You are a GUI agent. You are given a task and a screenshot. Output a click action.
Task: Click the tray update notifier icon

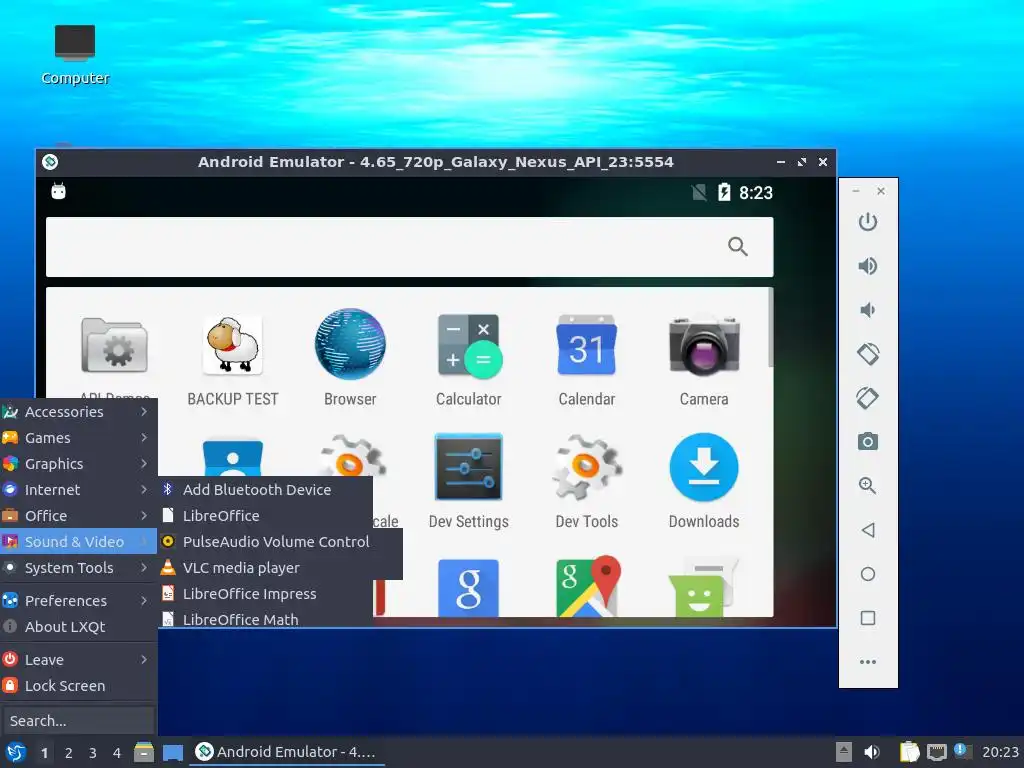[962, 751]
